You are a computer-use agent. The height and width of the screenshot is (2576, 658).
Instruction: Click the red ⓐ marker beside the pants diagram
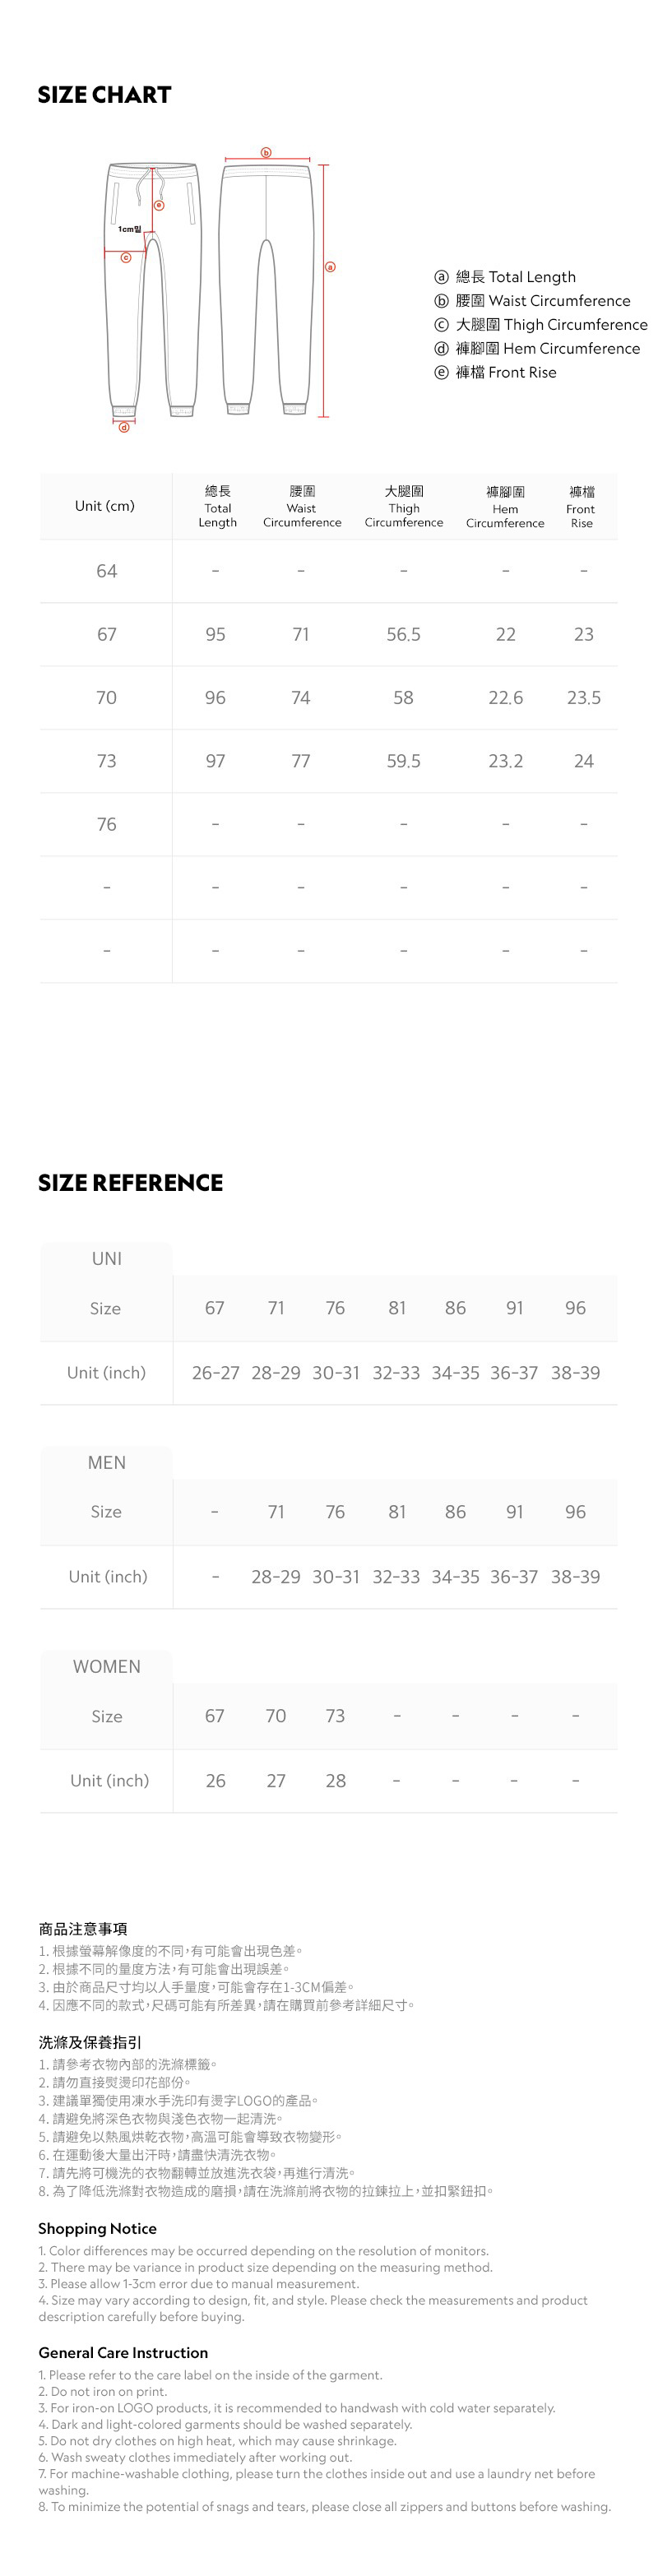330,267
